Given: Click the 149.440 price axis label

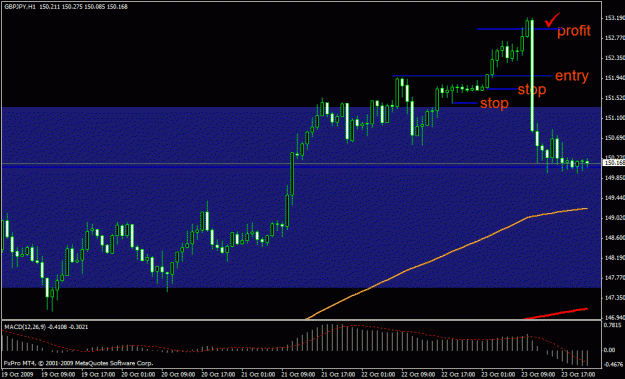Looking at the screenshot, I should 614,198.
